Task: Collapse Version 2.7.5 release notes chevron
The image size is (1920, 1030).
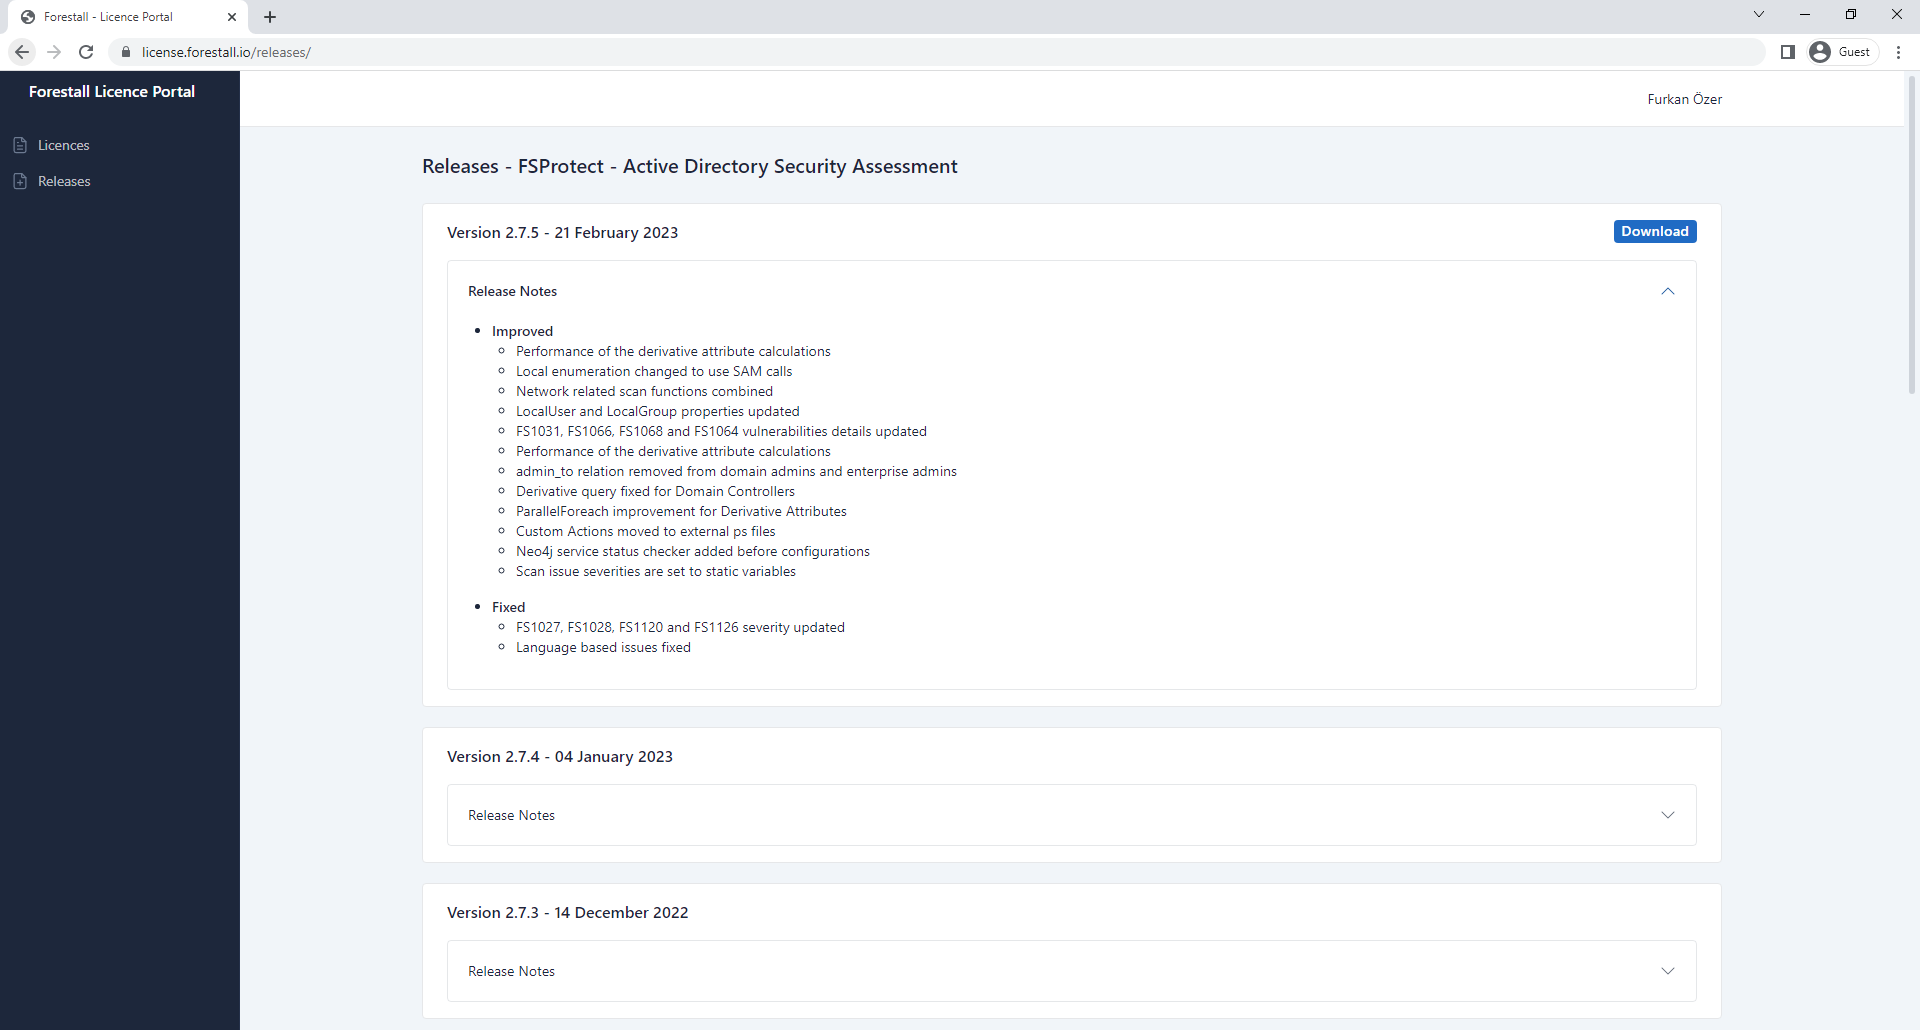Action: point(1667,291)
